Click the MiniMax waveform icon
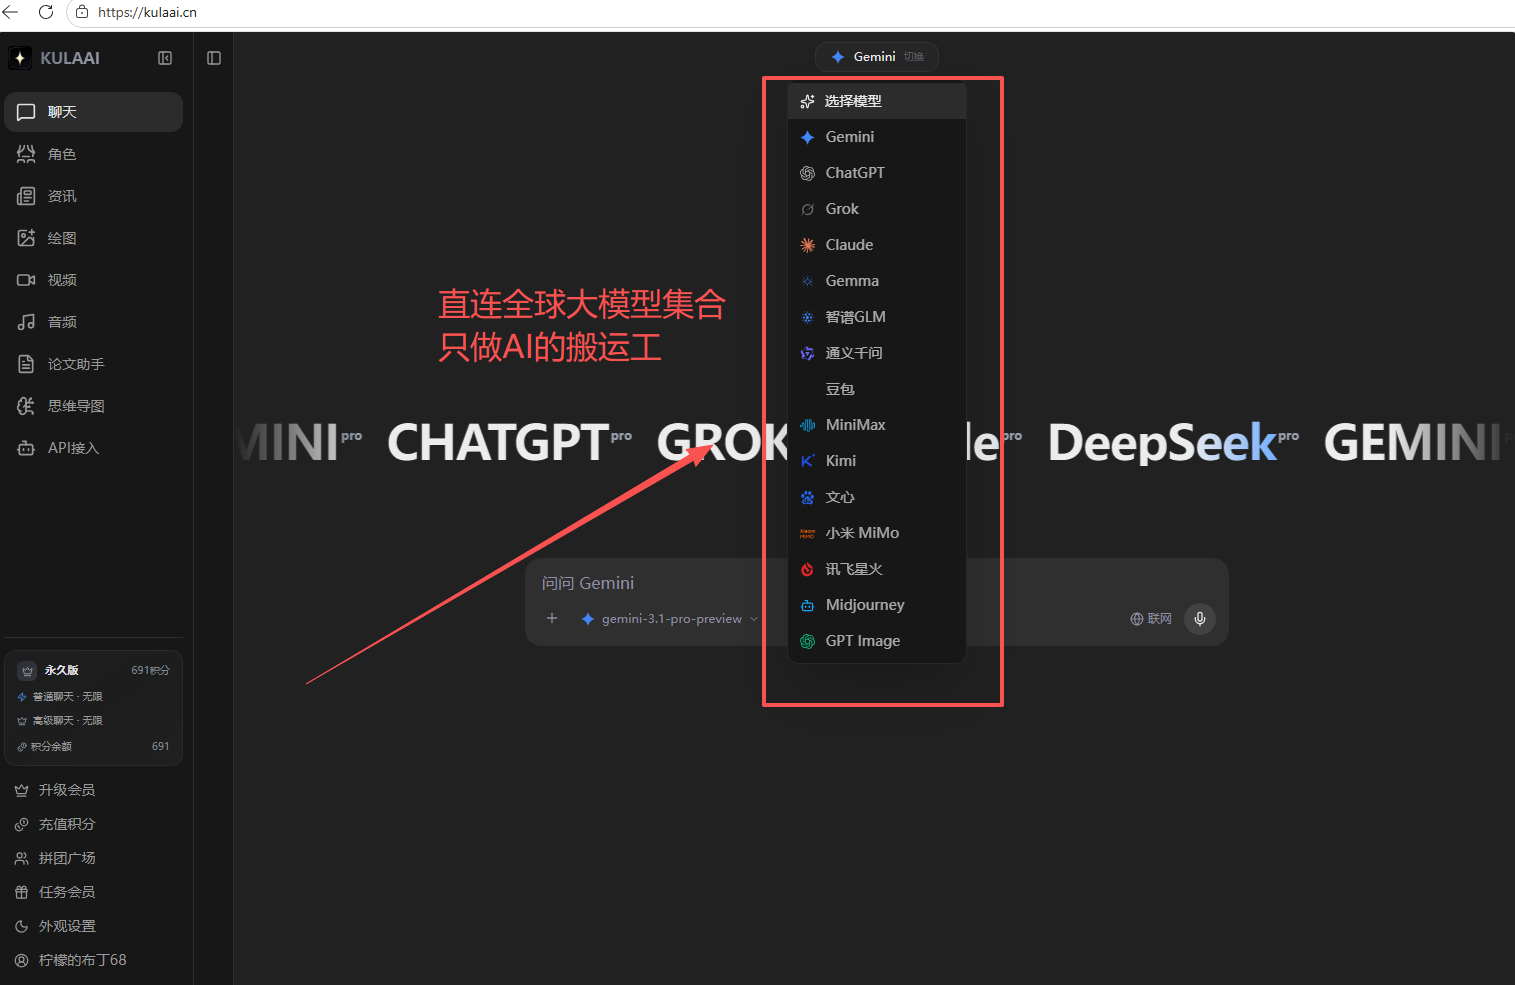1515x985 pixels. 808,425
